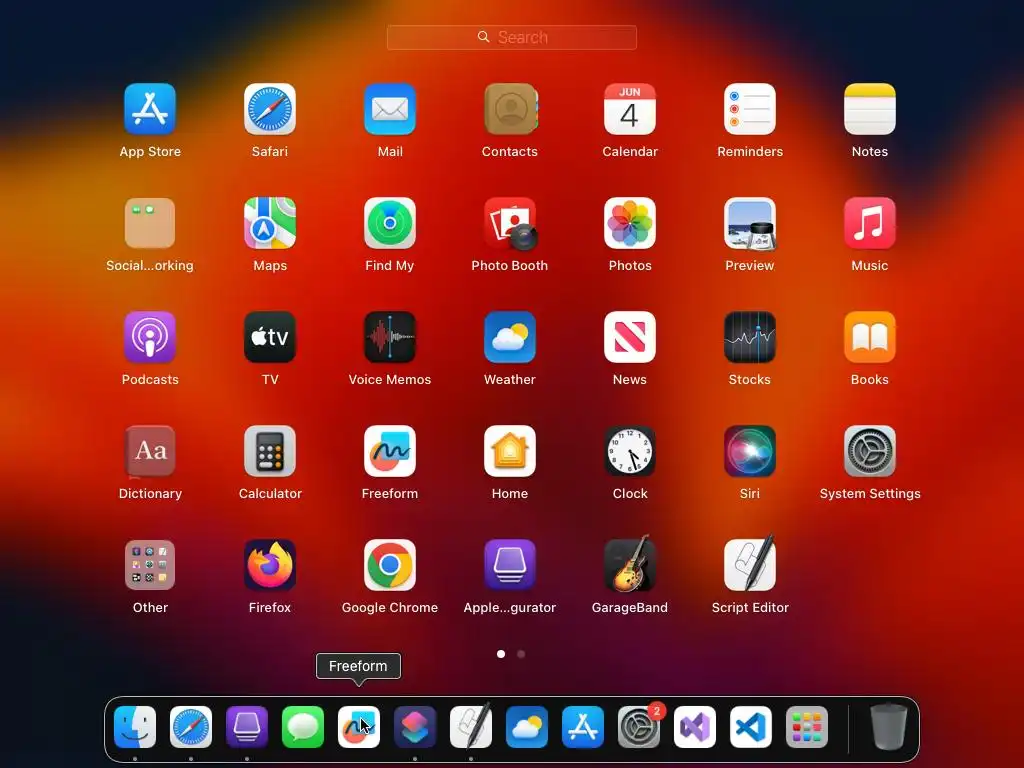Open the Apple TV app
Screen dimensions: 1024x768
(x=270, y=337)
